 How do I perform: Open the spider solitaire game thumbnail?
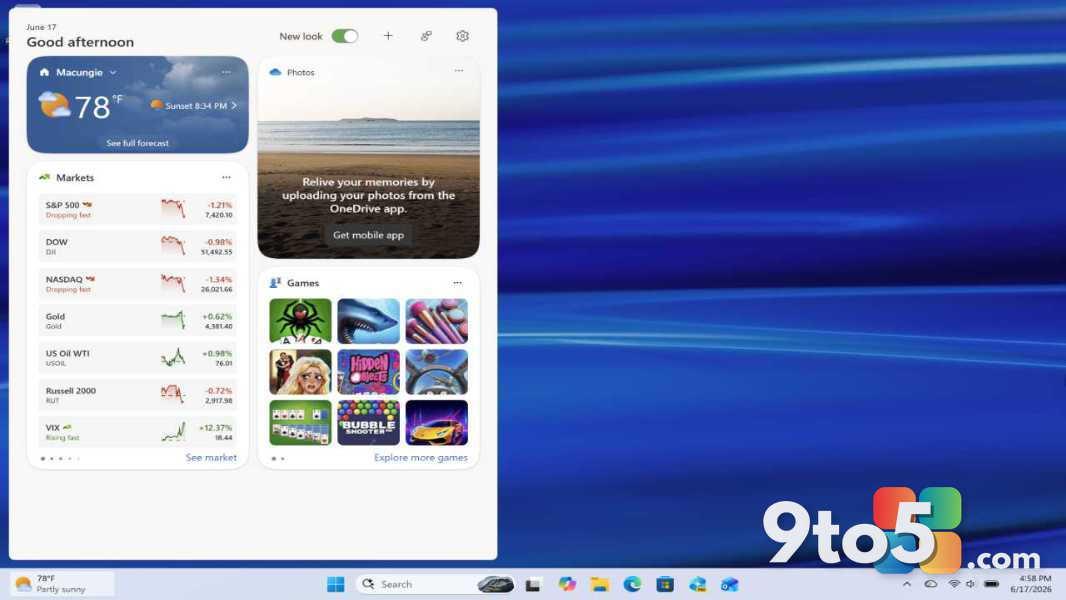(300, 321)
